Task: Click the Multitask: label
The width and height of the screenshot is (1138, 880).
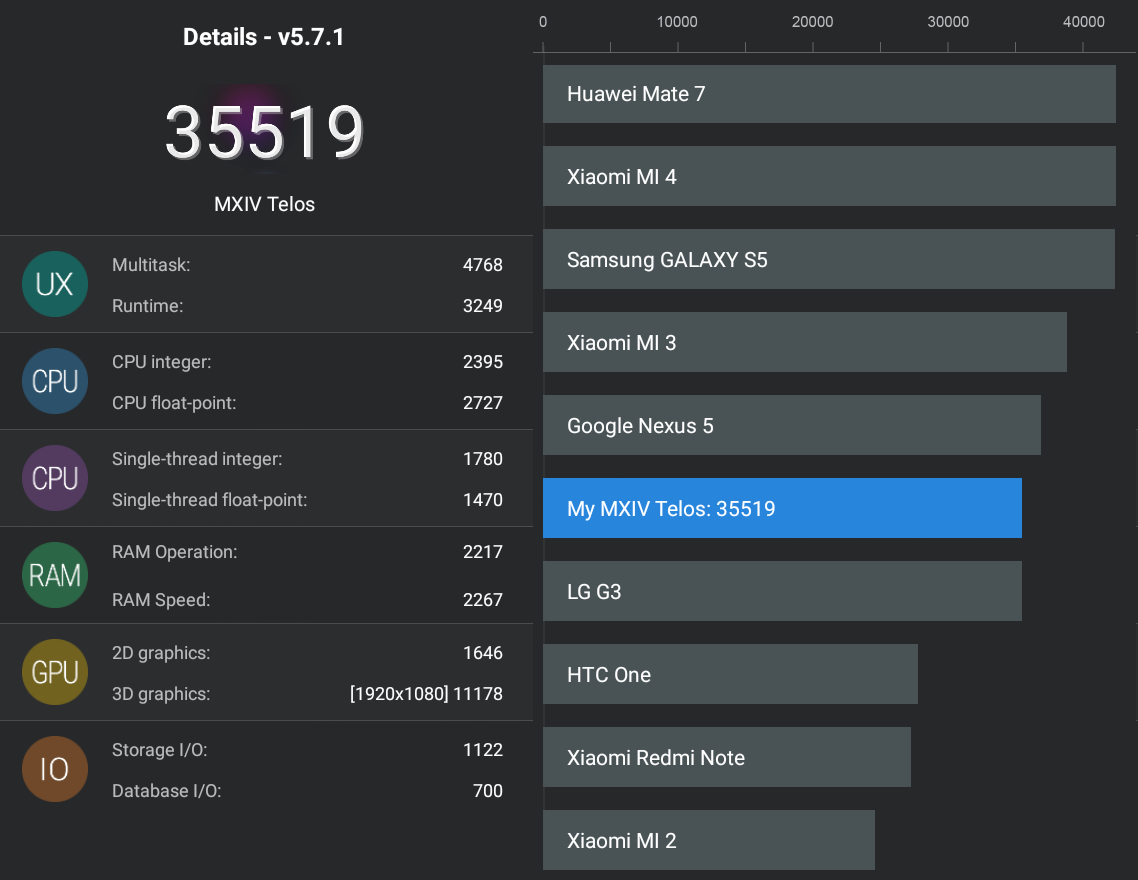Action: click(151, 265)
